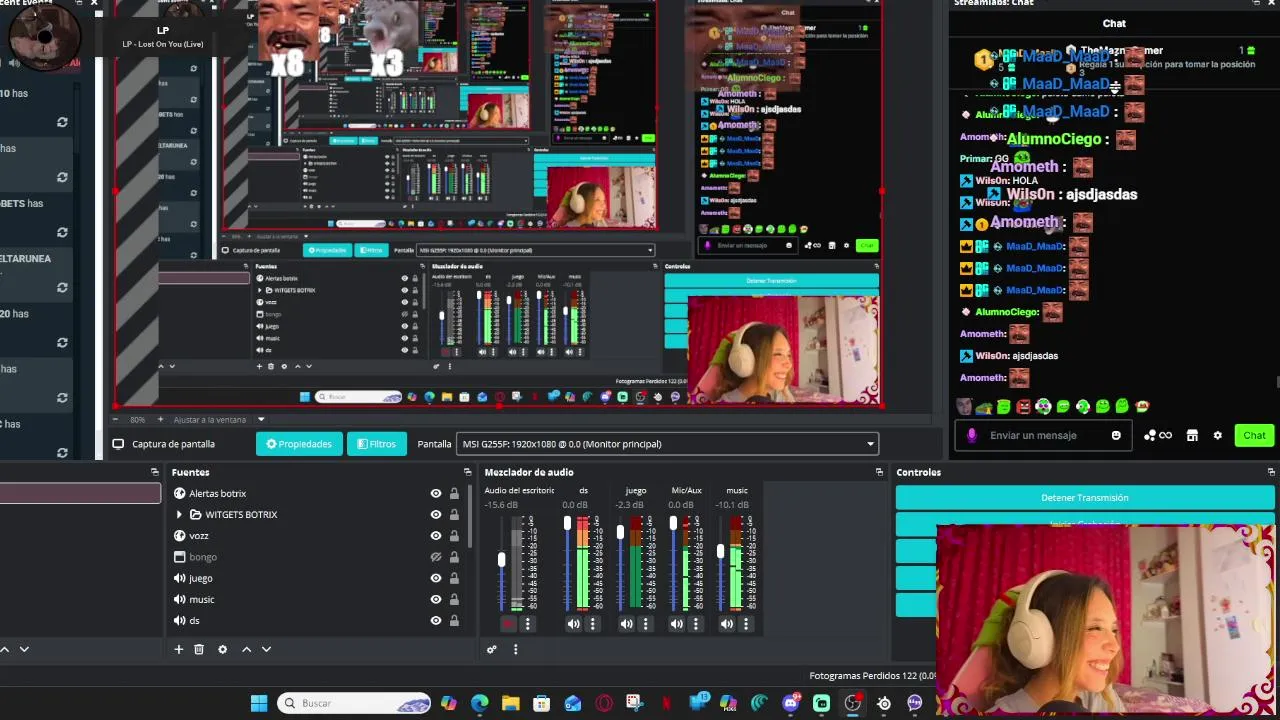Viewport: 1280px width, 720px height.
Task: Click the Enviar un mensaje field
Action: tap(1045, 435)
